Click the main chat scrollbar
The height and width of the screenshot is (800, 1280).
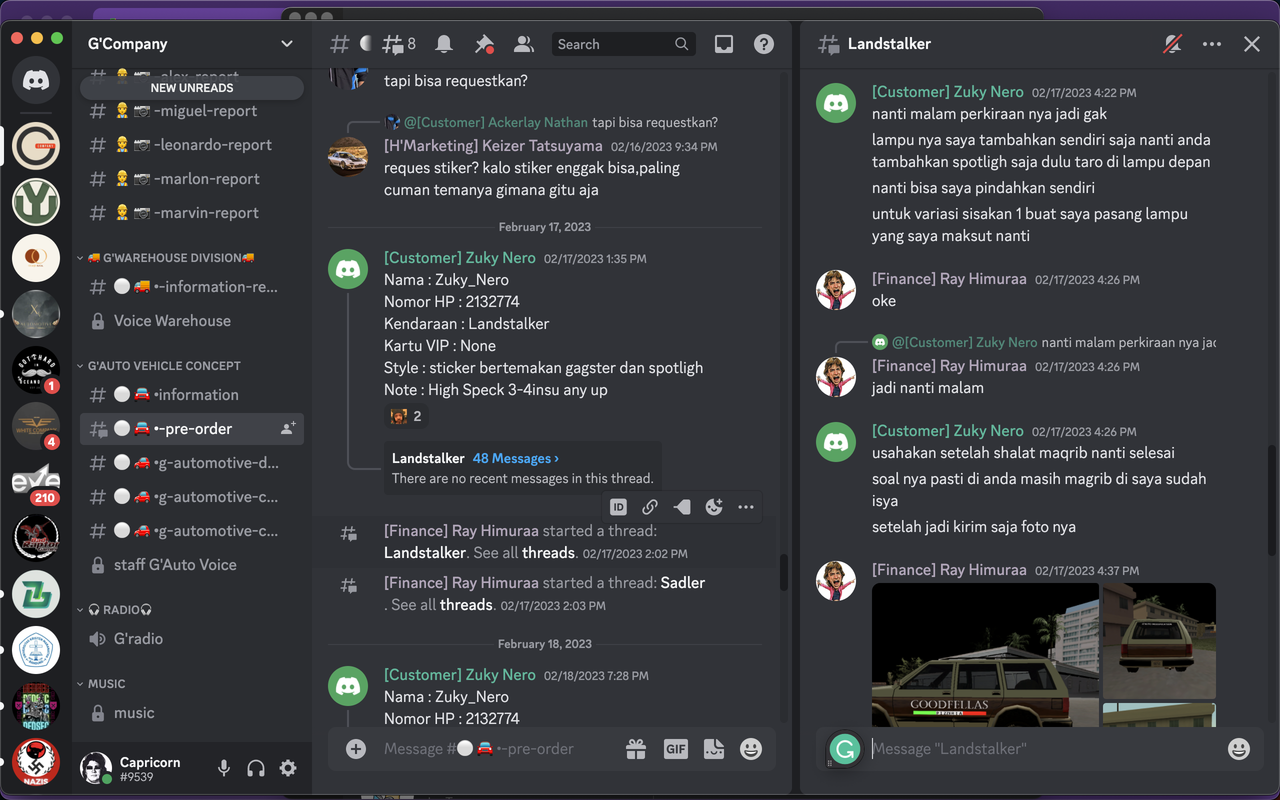784,572
